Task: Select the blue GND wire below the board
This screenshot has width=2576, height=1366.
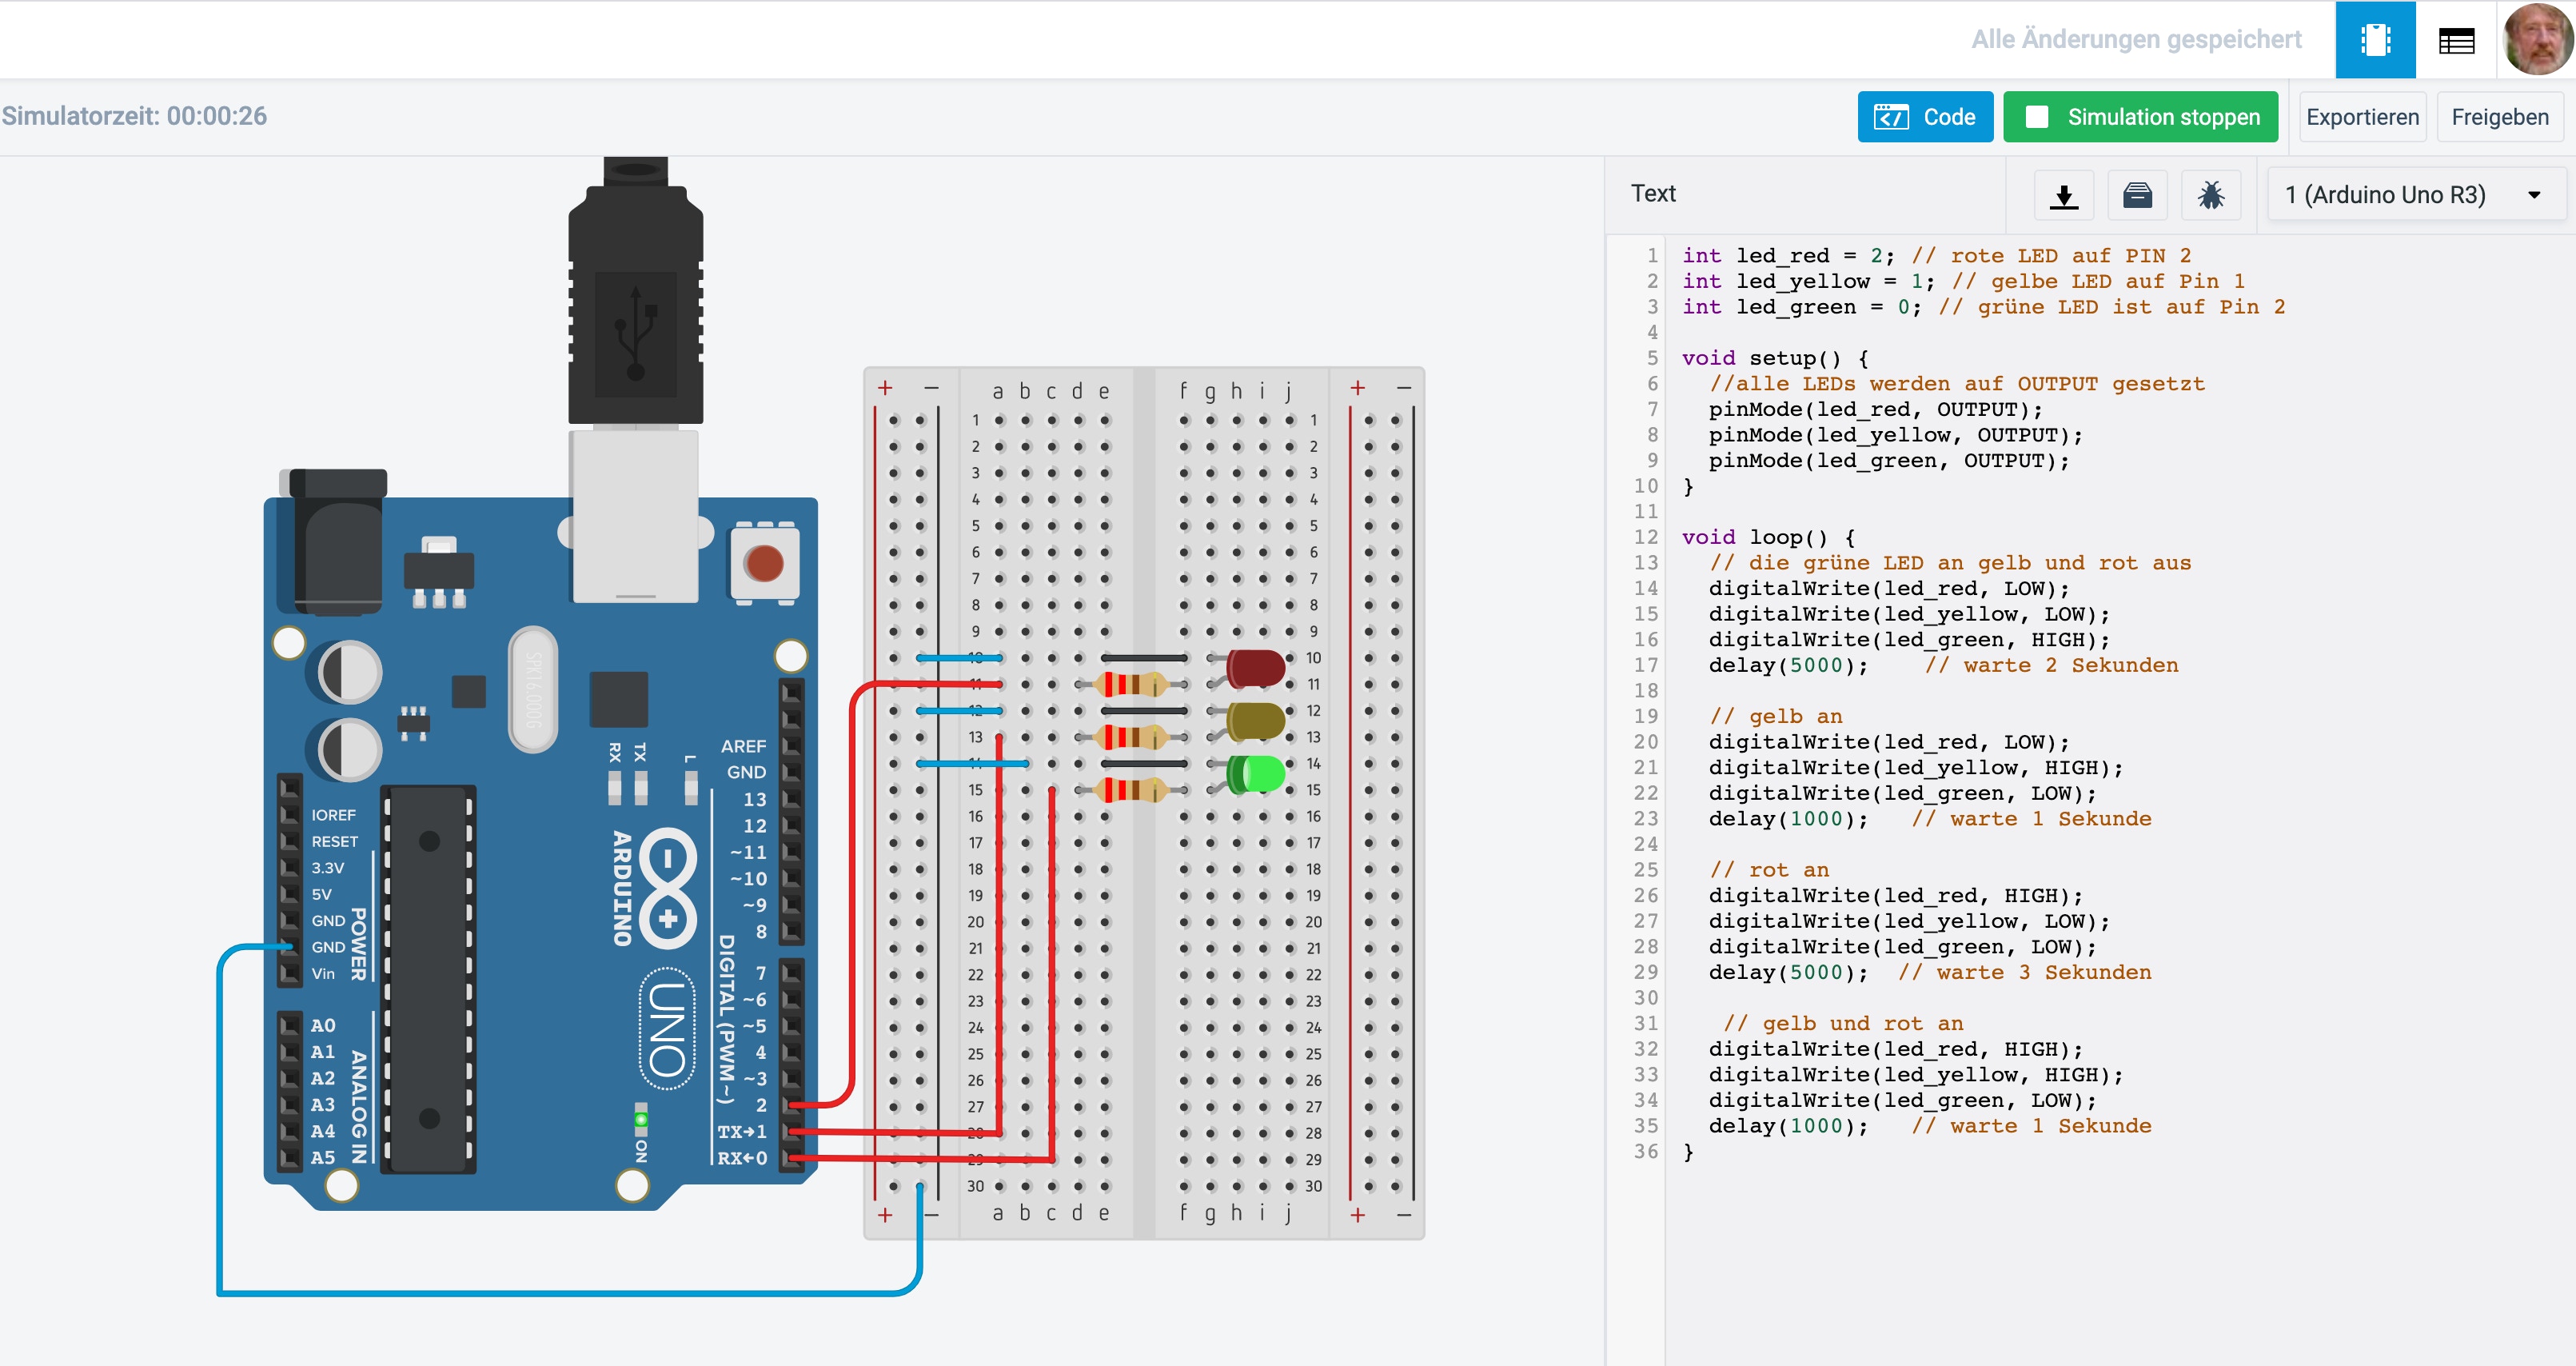Action: click(x=568, y=1293)
